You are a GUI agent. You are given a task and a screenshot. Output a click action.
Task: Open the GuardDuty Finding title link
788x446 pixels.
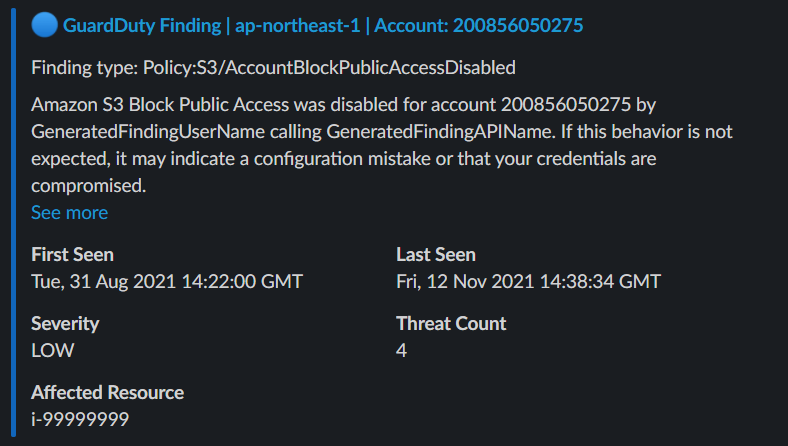point(322,26)
